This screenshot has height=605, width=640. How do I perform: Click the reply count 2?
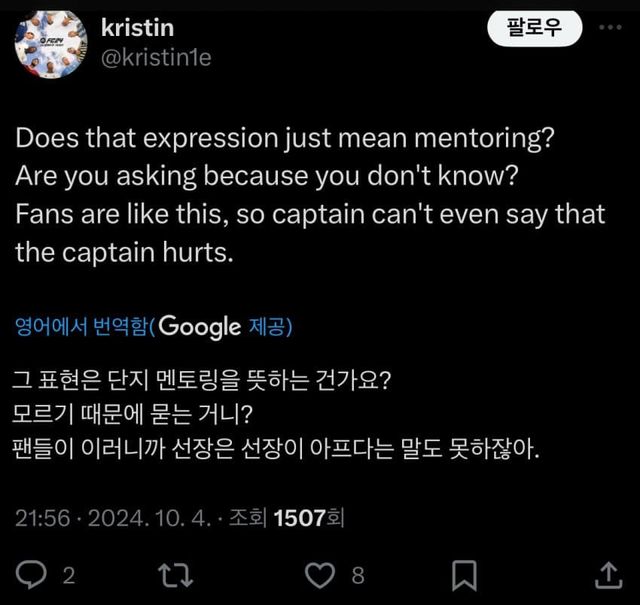point(69,575)
